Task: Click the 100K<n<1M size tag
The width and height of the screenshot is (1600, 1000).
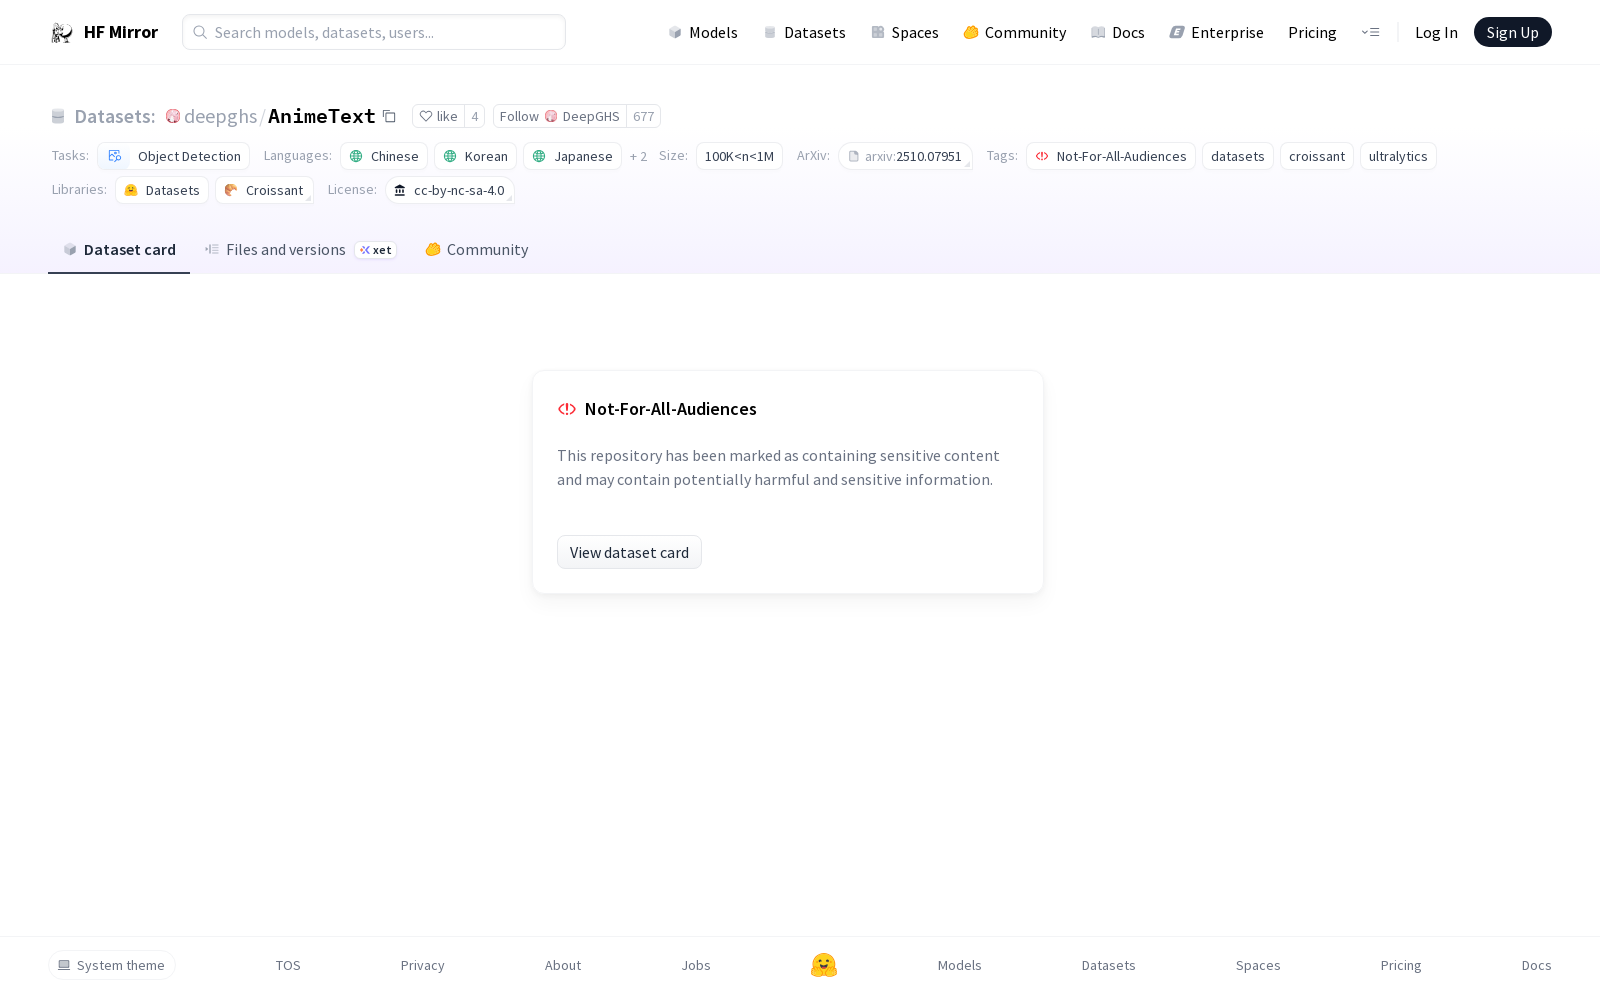Action: 739,156
